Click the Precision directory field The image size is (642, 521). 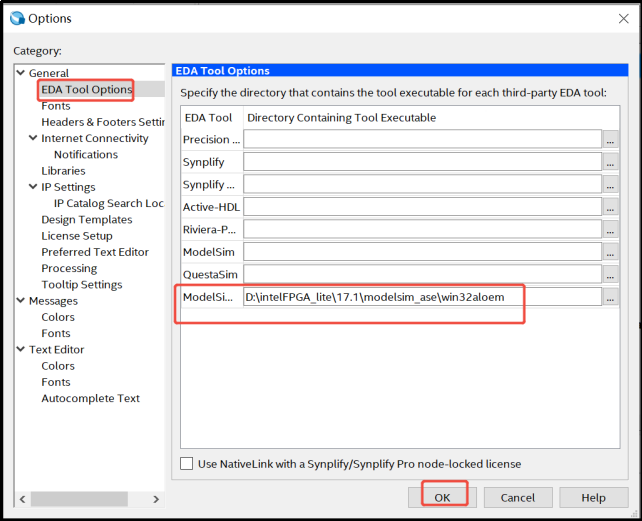(422, 139)
